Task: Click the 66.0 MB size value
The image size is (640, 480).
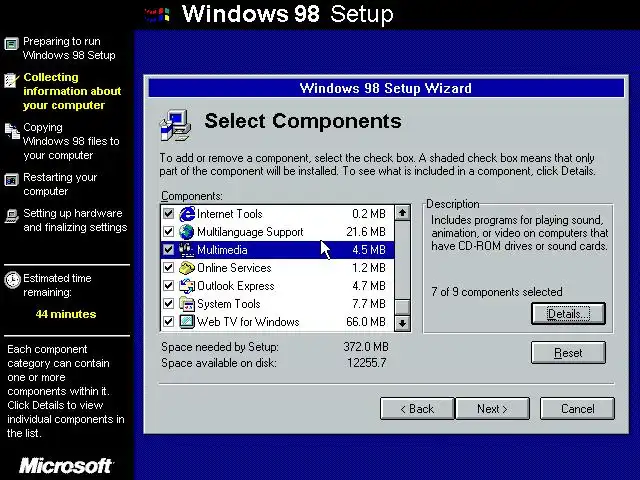Action: point(366,322)
